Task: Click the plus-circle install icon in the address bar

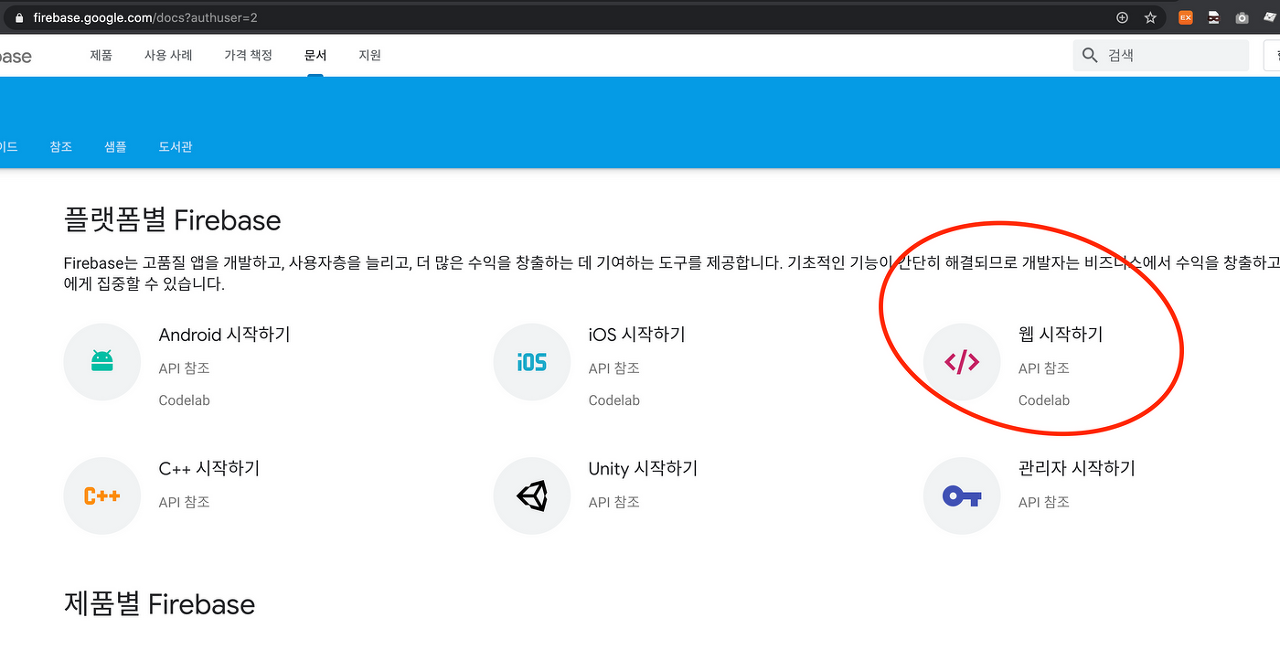Action: 1122,18
